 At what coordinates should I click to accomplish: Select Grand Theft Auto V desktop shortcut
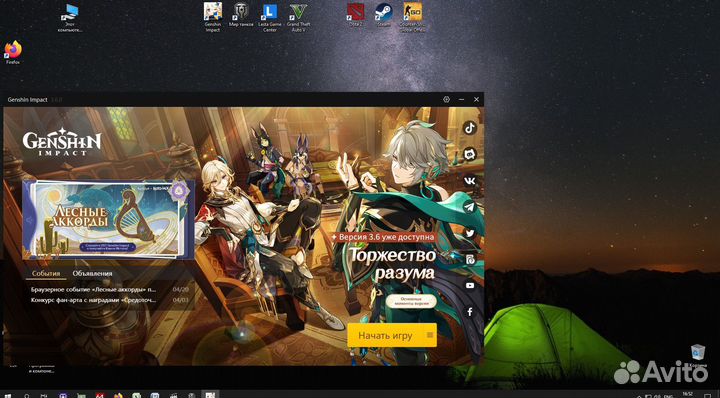click(298, 17)
